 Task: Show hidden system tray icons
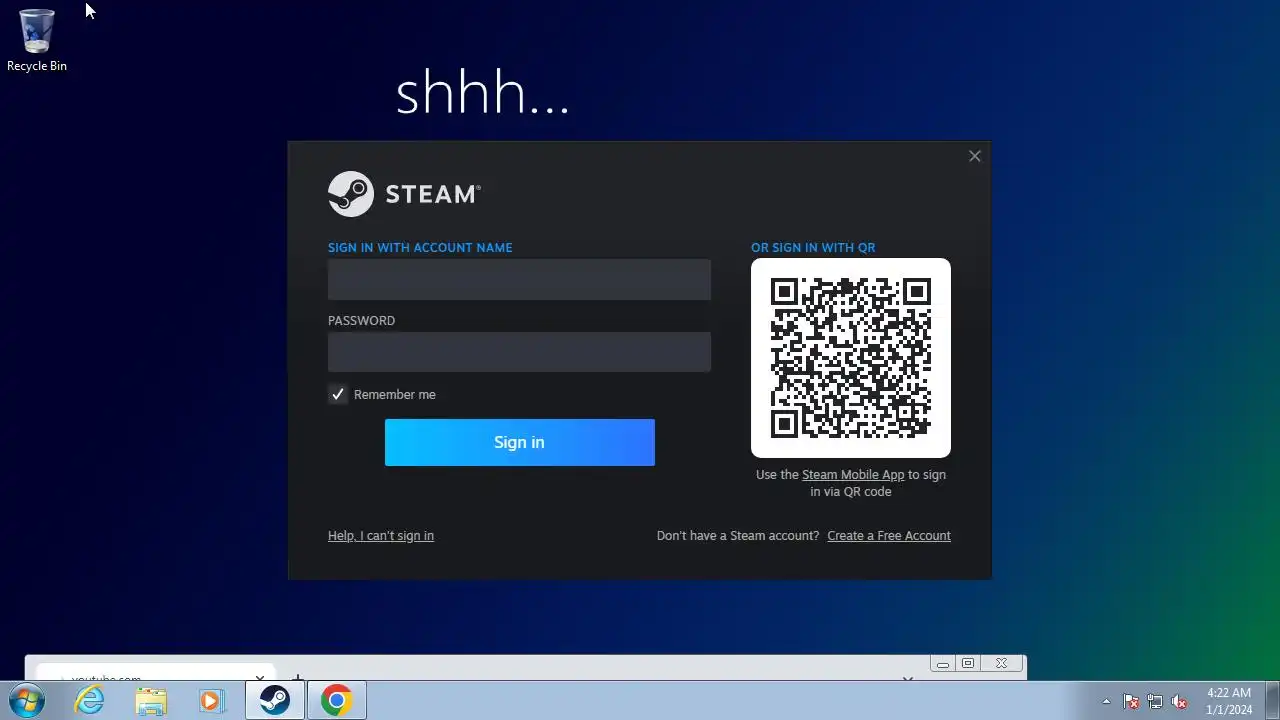coord(1106,701)
